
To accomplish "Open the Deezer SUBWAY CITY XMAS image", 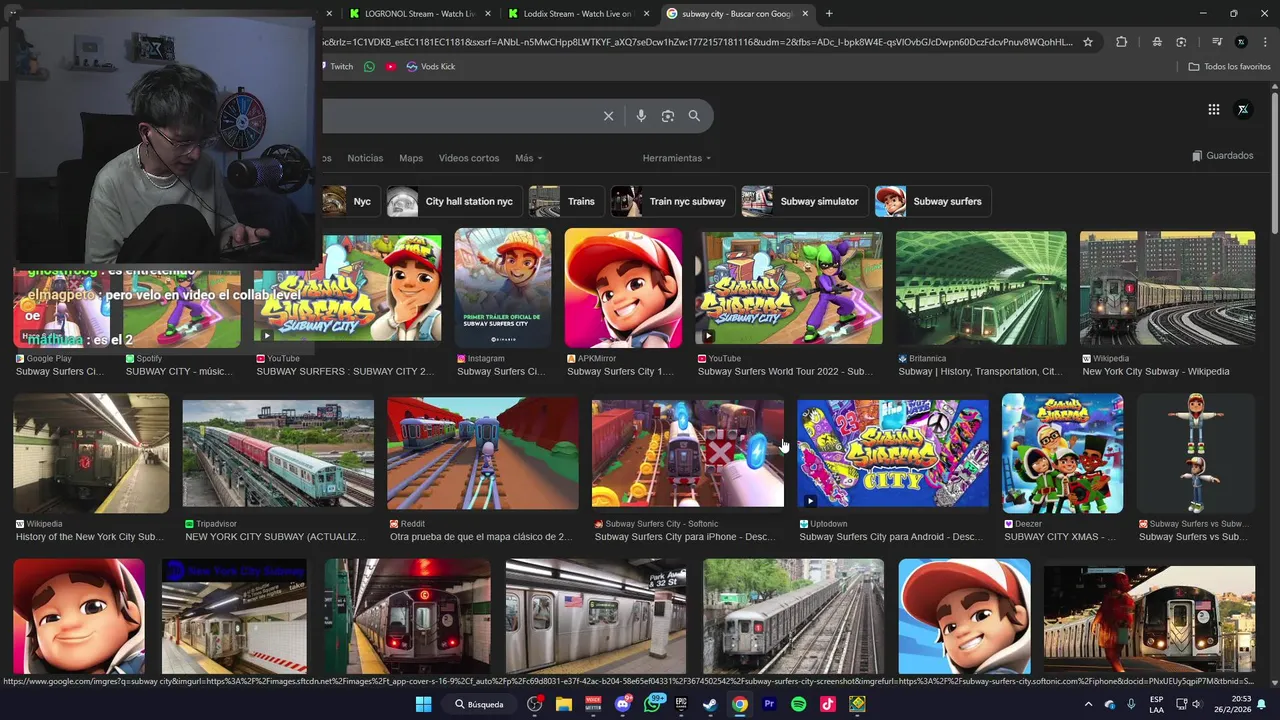I will (x=1063, y=453).
